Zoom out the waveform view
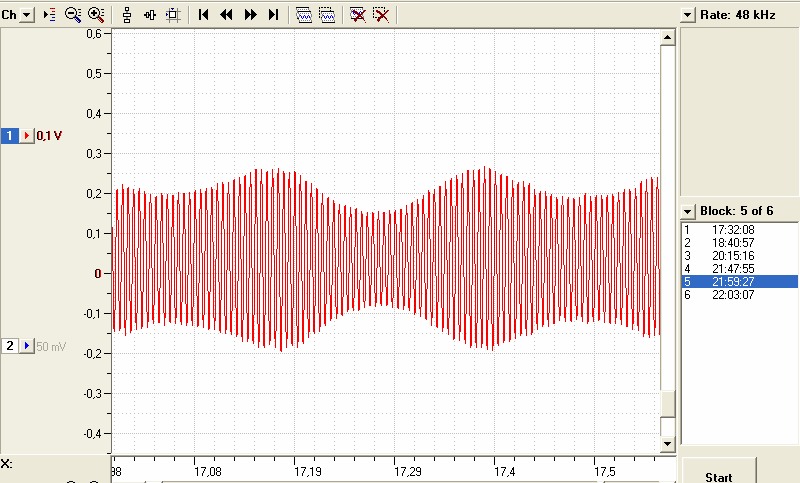This screenshot has width=800, height=483. pyautogui.click(x=73, y=15)
